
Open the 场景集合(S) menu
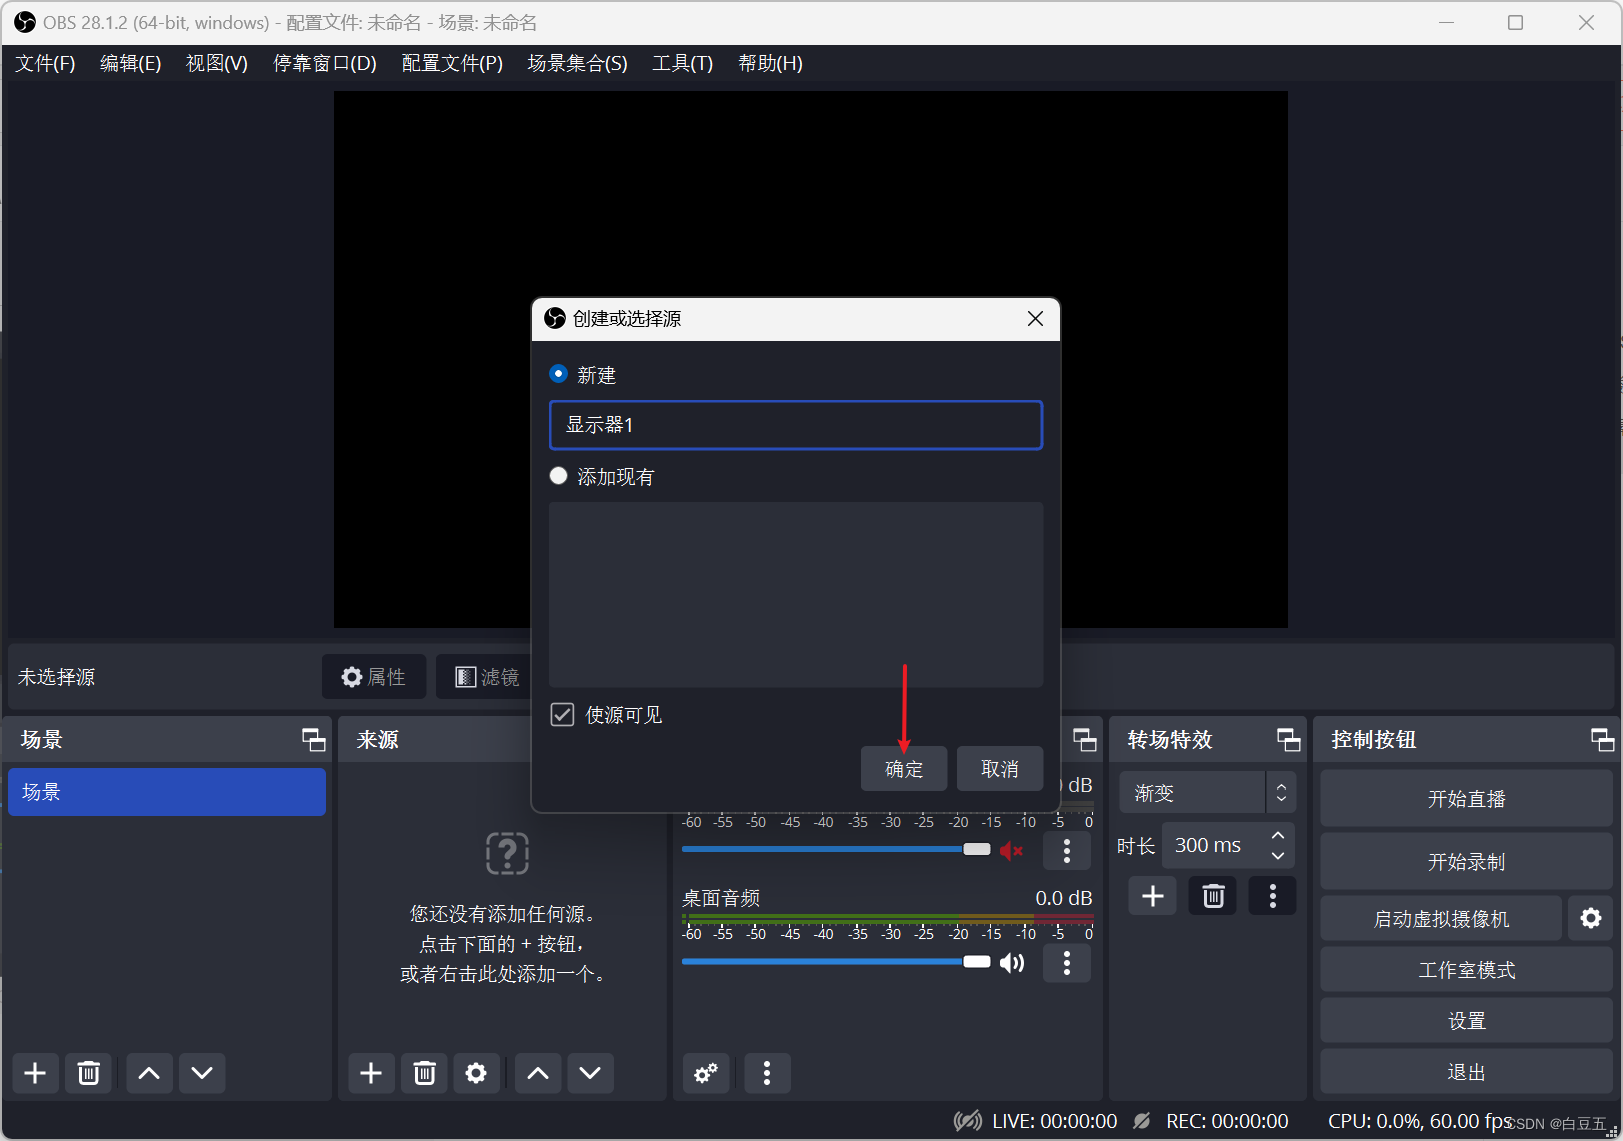(577, 63)
